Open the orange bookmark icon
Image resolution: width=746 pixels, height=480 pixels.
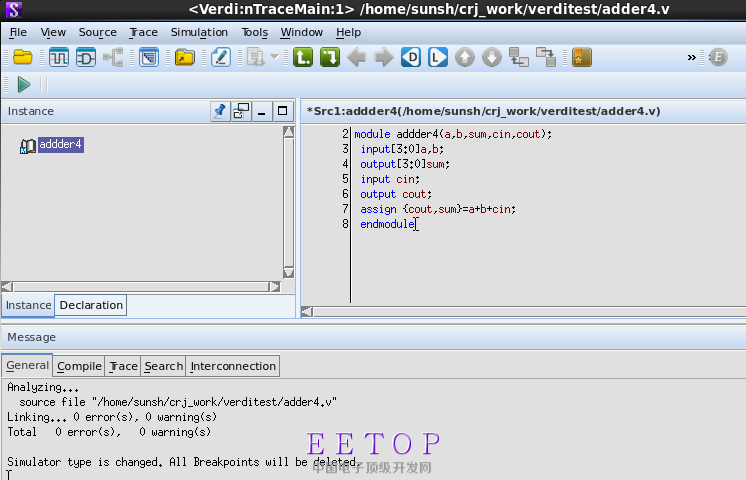581,58
